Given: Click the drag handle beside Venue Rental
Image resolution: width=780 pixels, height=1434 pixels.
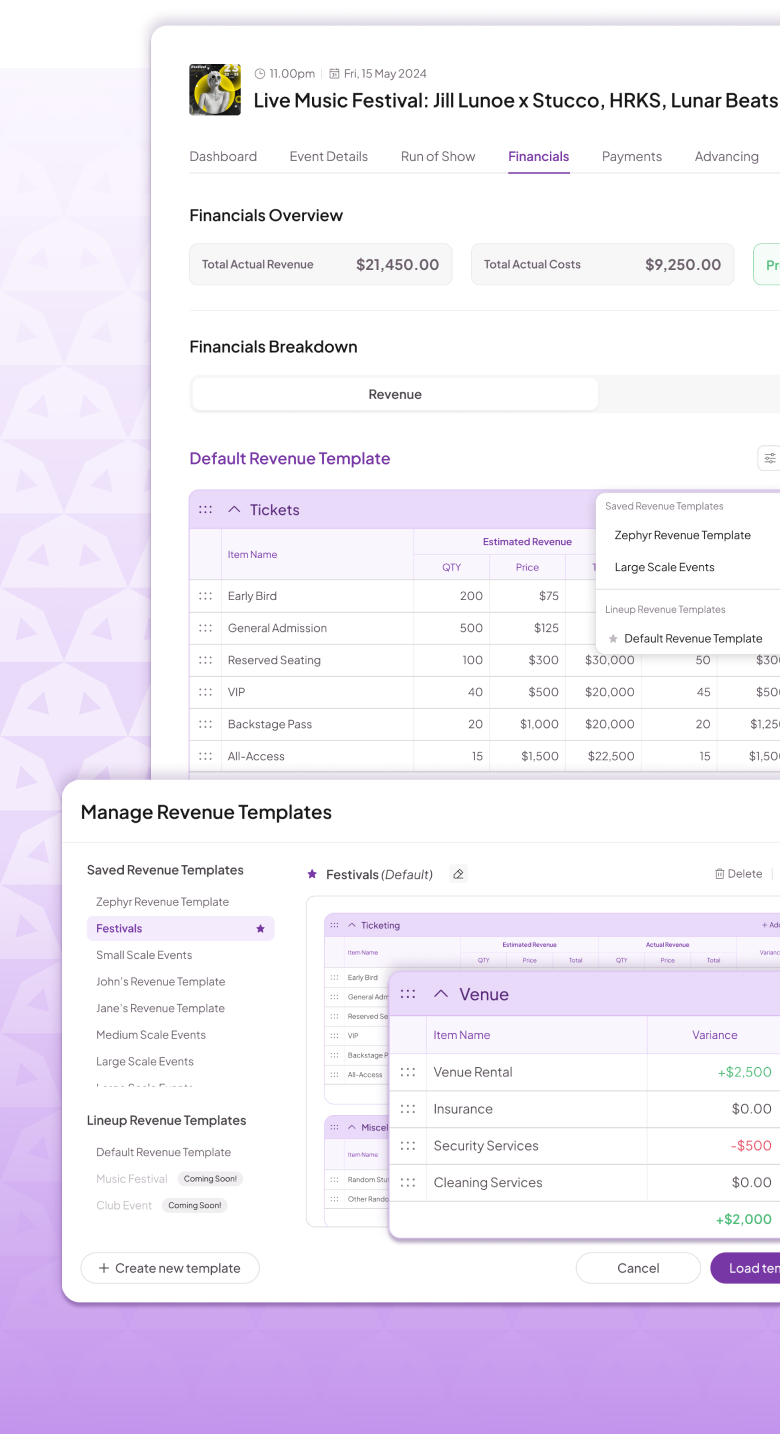Looking at the screenshot, I should click(408, 1072).
